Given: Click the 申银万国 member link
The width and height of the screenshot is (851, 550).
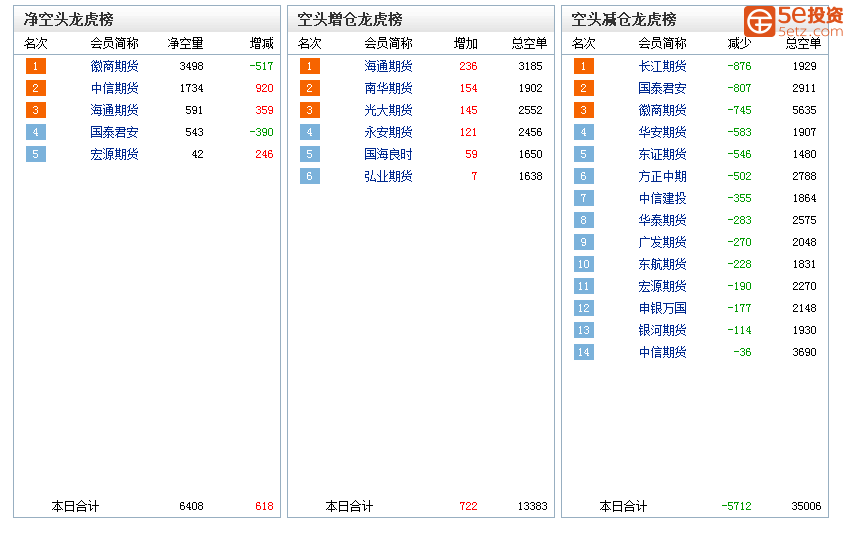Looking at the screenshot, I should coord(662,308).
